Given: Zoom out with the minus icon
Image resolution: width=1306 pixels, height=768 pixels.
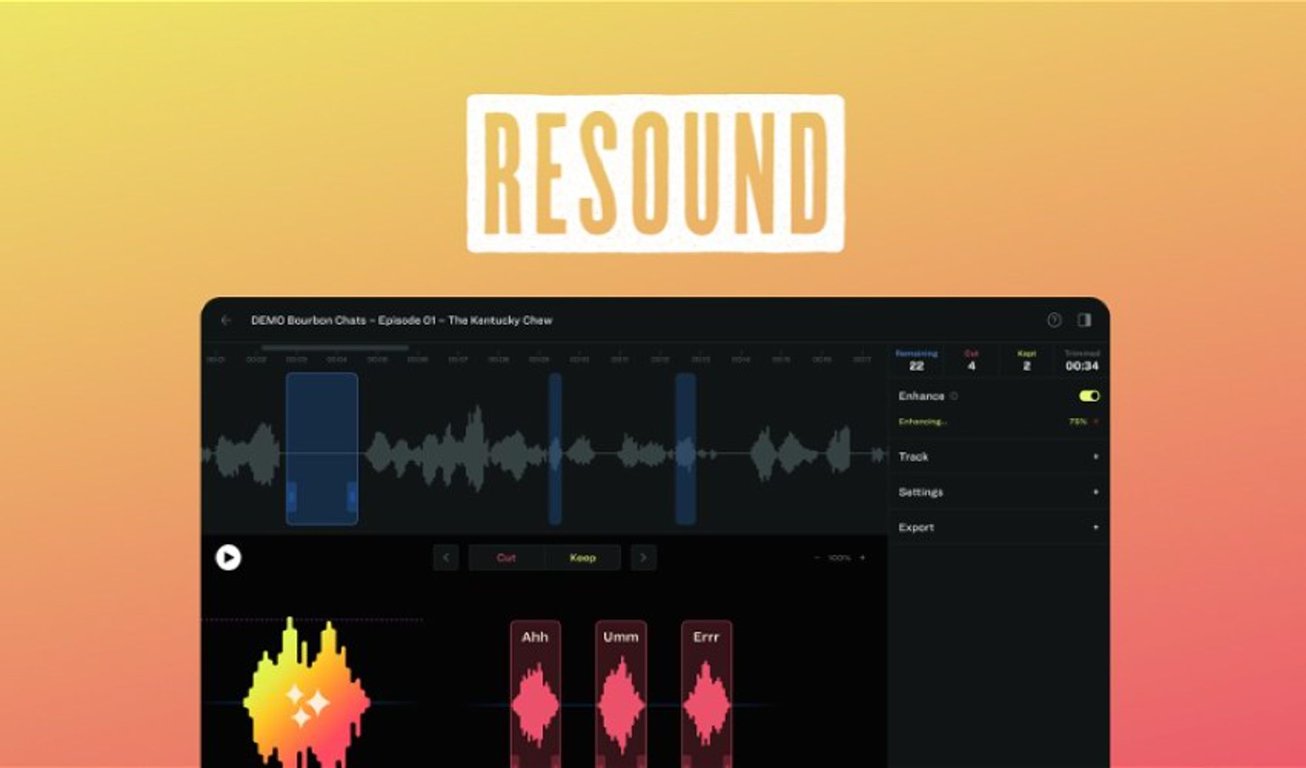Looking at the screenshot, I should pos(817,558).
